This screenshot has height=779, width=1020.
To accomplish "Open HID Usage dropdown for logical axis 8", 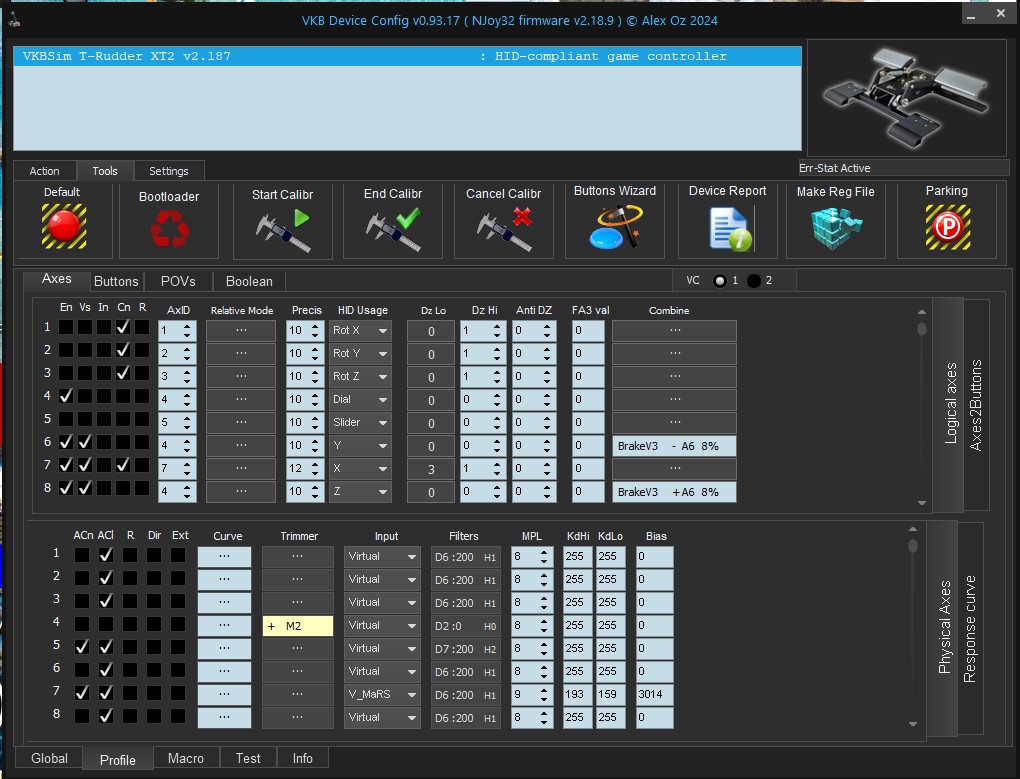I will click(360, 492).
